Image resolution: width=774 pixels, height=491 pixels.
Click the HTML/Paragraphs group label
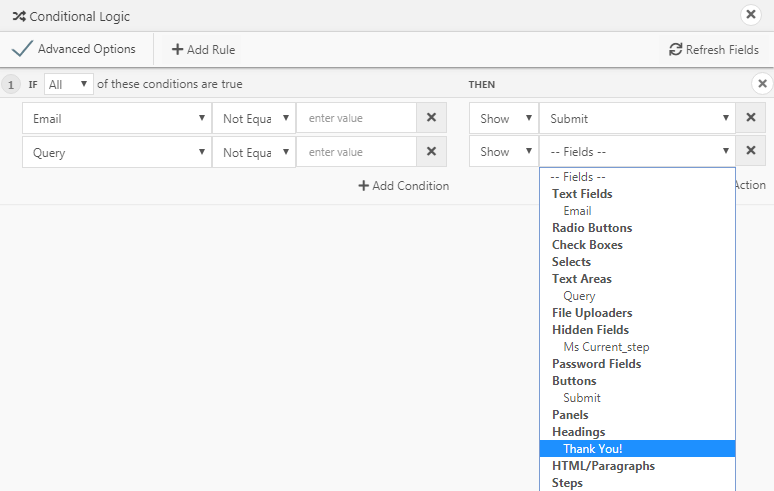[x=603, y=466]
